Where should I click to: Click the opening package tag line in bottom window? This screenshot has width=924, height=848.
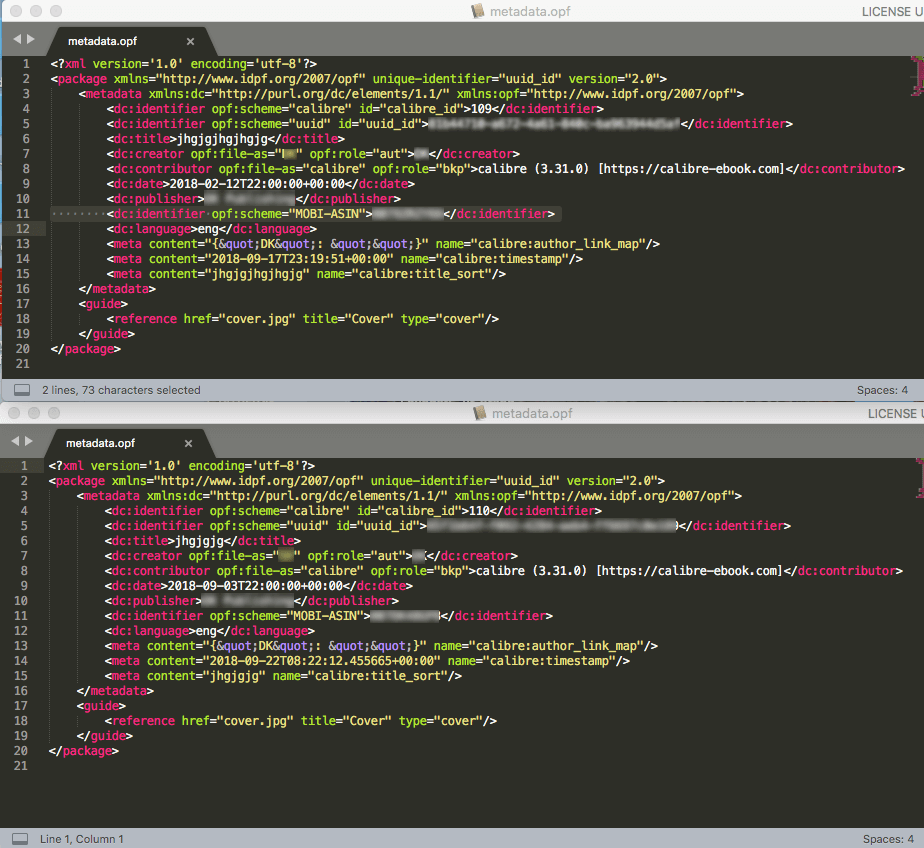(357, 480)
